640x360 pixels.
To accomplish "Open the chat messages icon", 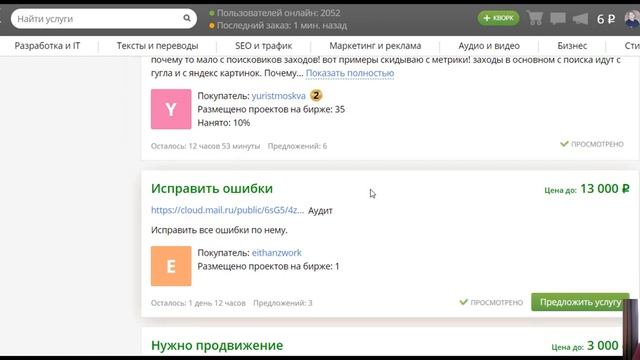I will coord(558,19).
